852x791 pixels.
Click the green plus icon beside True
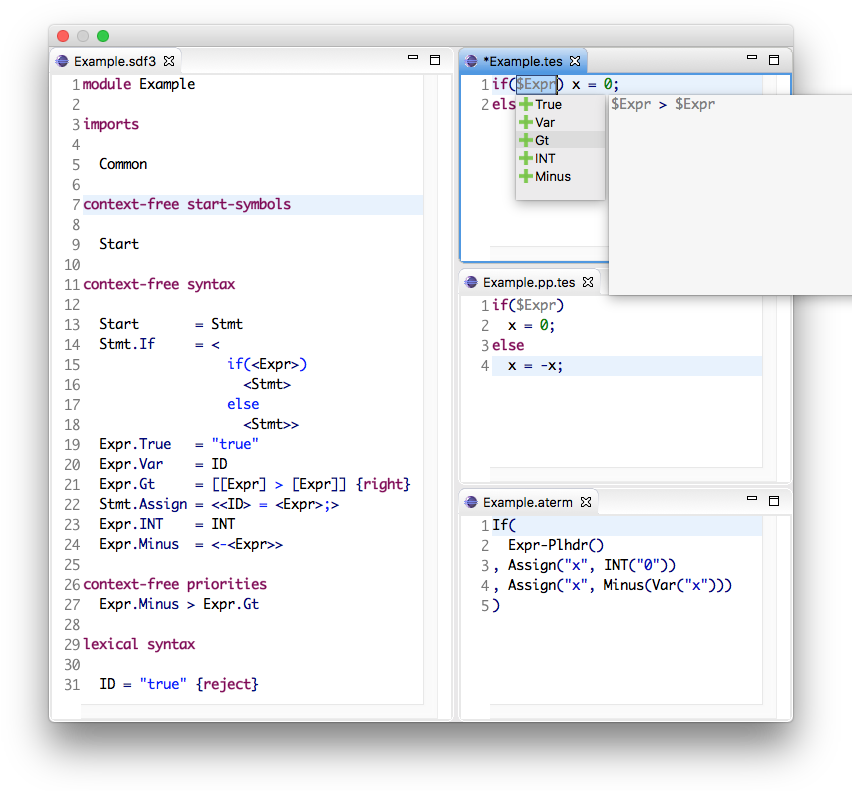click(525, 104)
